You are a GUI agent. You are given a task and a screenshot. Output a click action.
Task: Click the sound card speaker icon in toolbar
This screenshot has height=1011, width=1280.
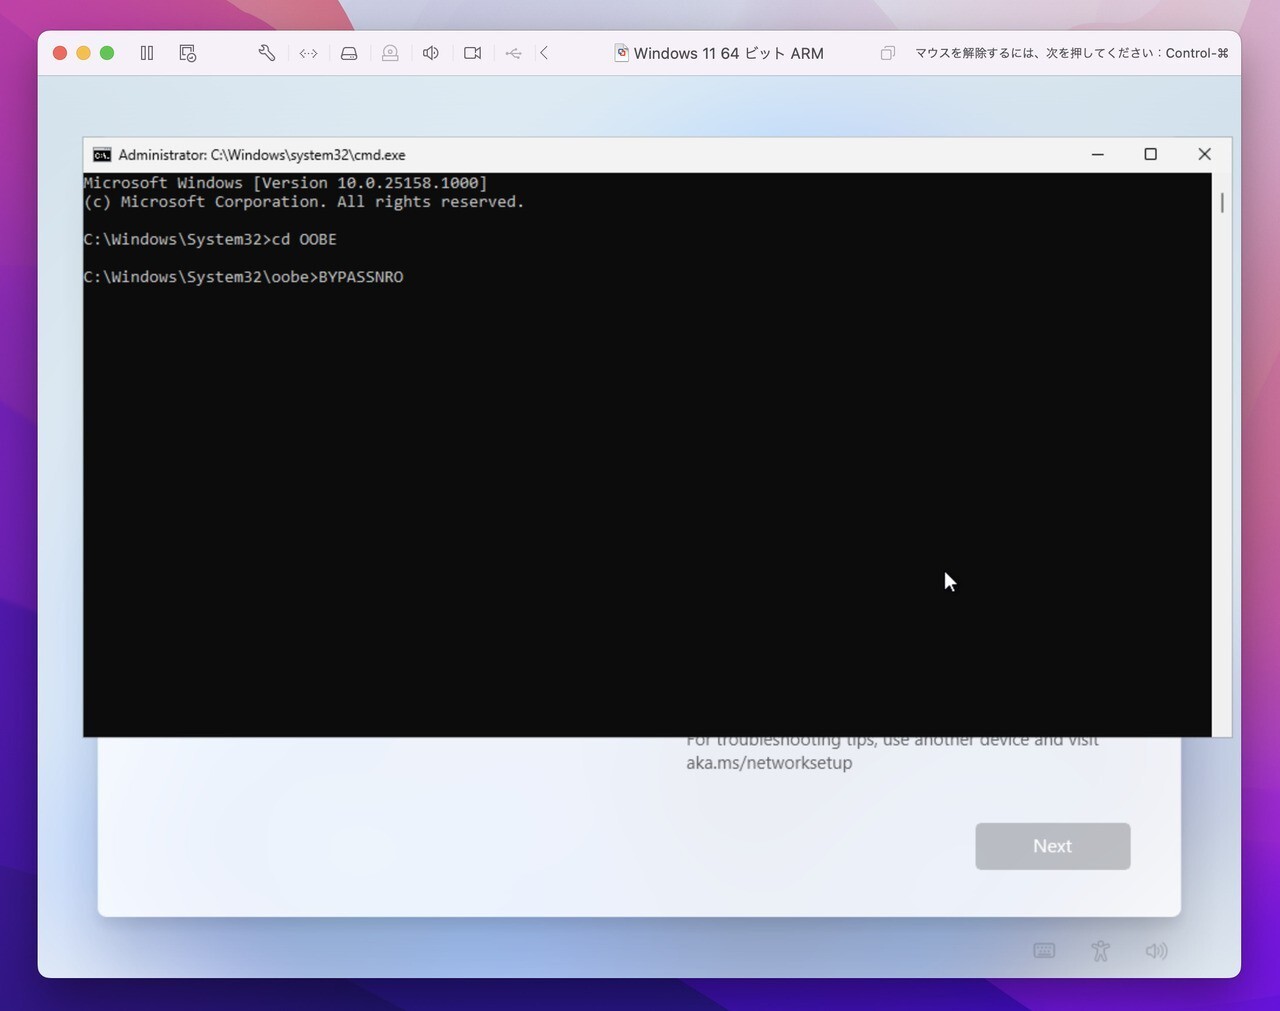tap(431, 53)
